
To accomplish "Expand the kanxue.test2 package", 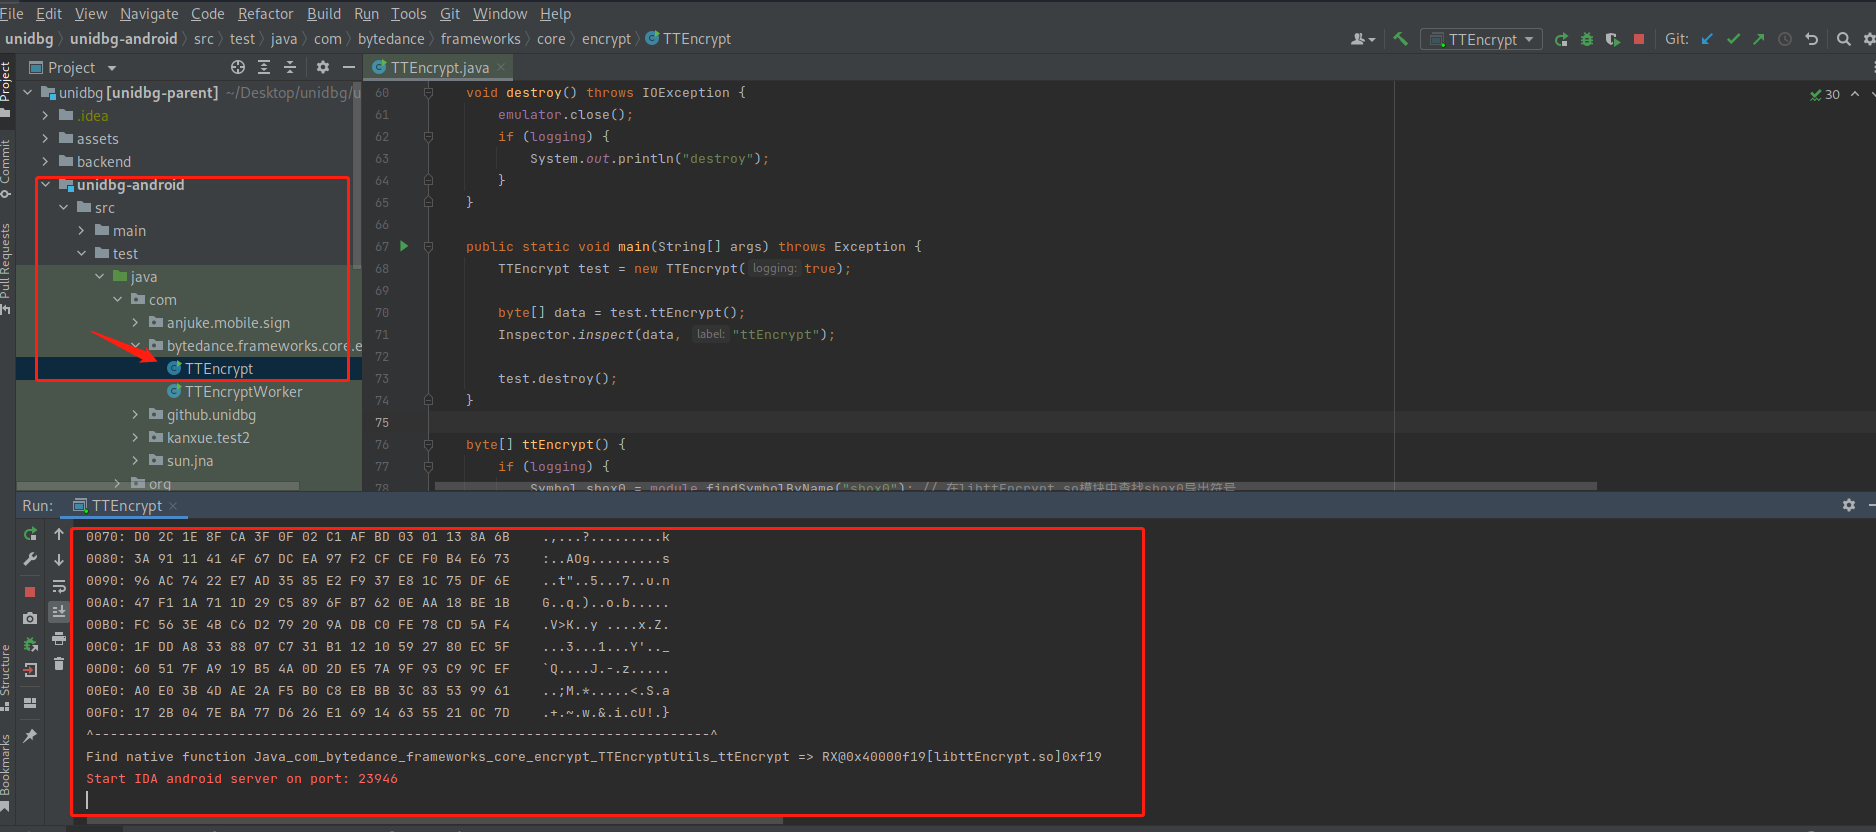I will pos(135,438).
